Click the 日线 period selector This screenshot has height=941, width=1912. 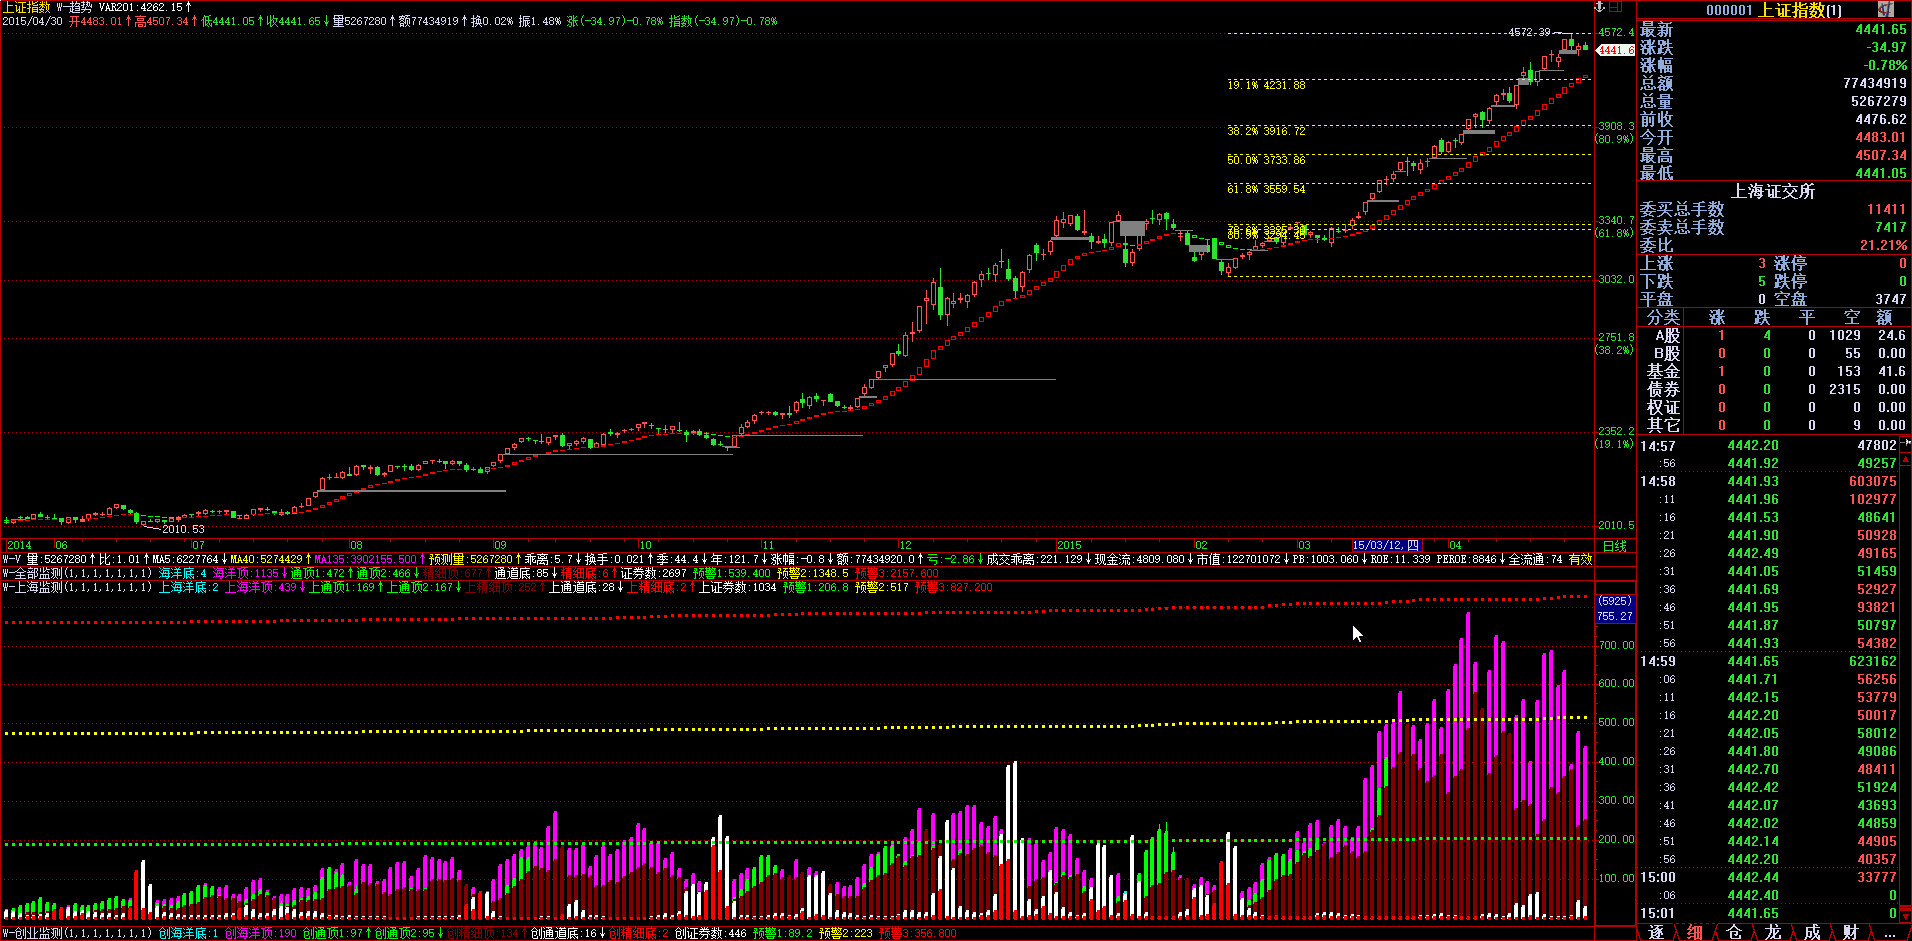pyautogui.click(x=1614, y=546)
